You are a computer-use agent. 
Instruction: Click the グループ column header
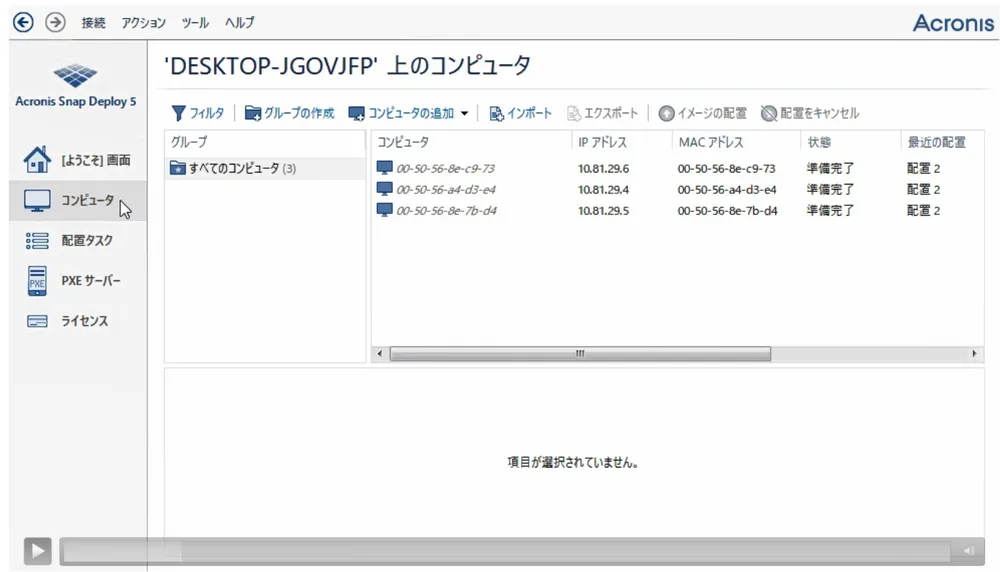tap(265, 142)
